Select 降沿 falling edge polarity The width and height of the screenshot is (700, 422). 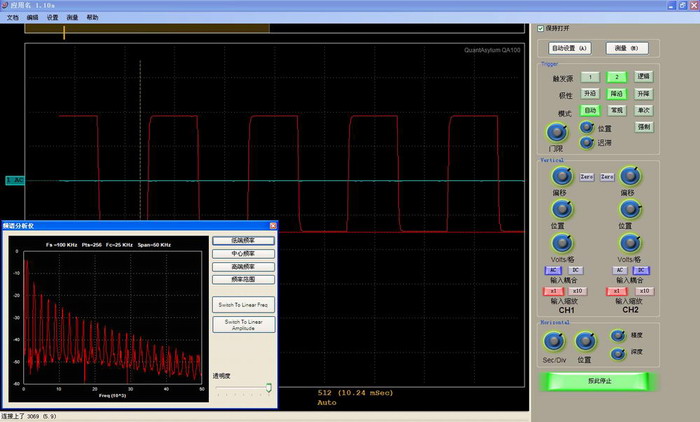pos(617,94)
